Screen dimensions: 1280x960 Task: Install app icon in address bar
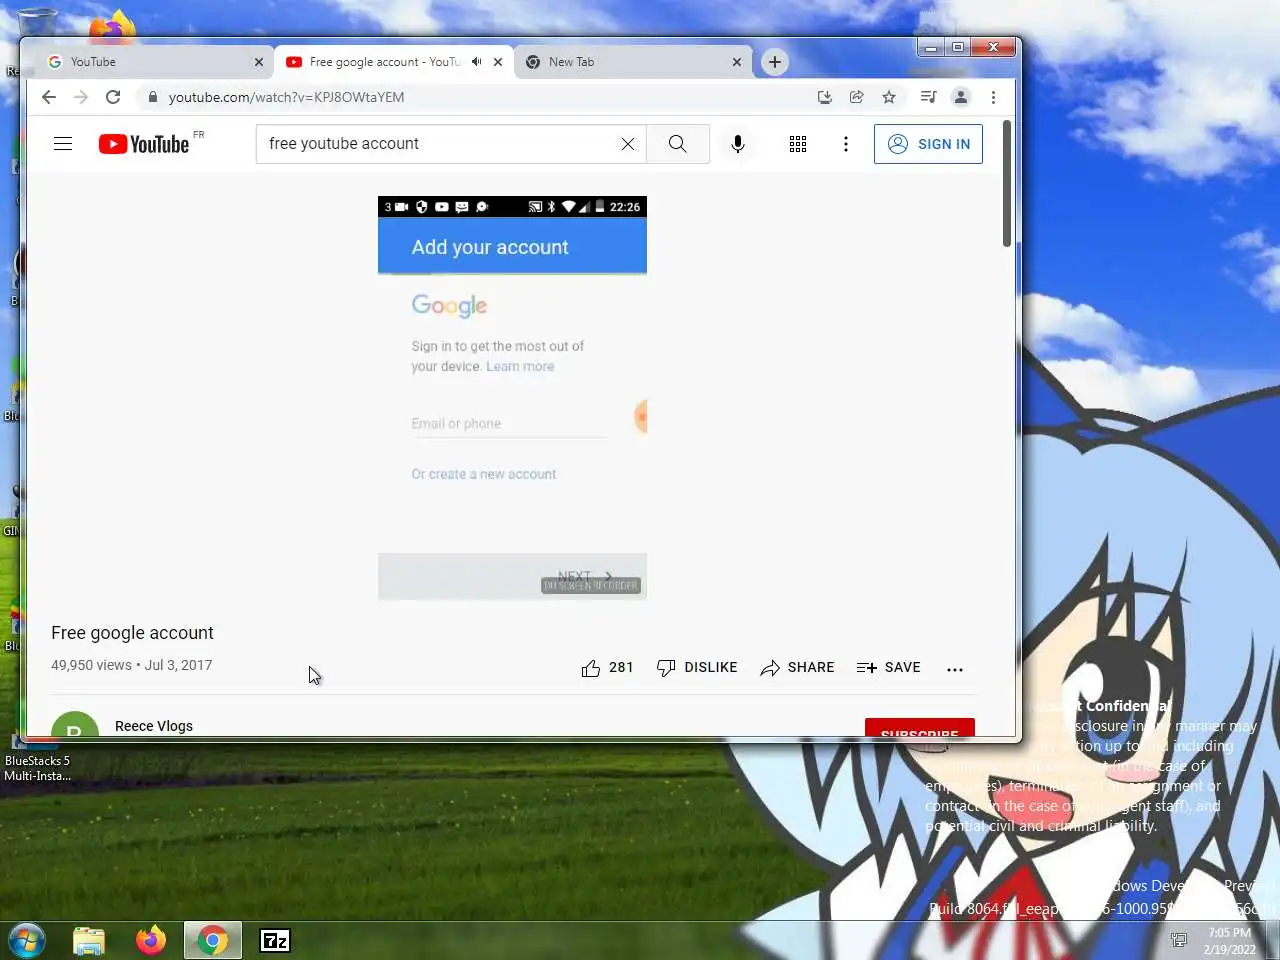click(x=825, y=97)
